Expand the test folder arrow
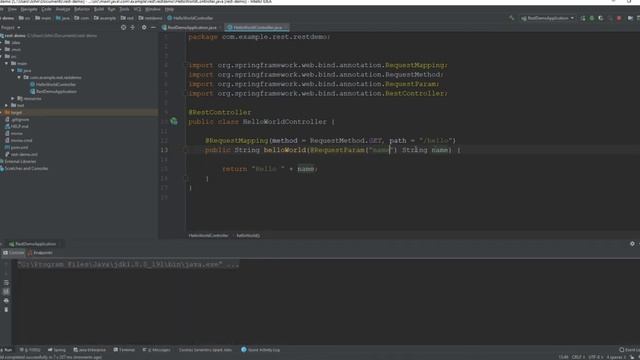Viewport: 640px width, 360px height. pos(7,105)
